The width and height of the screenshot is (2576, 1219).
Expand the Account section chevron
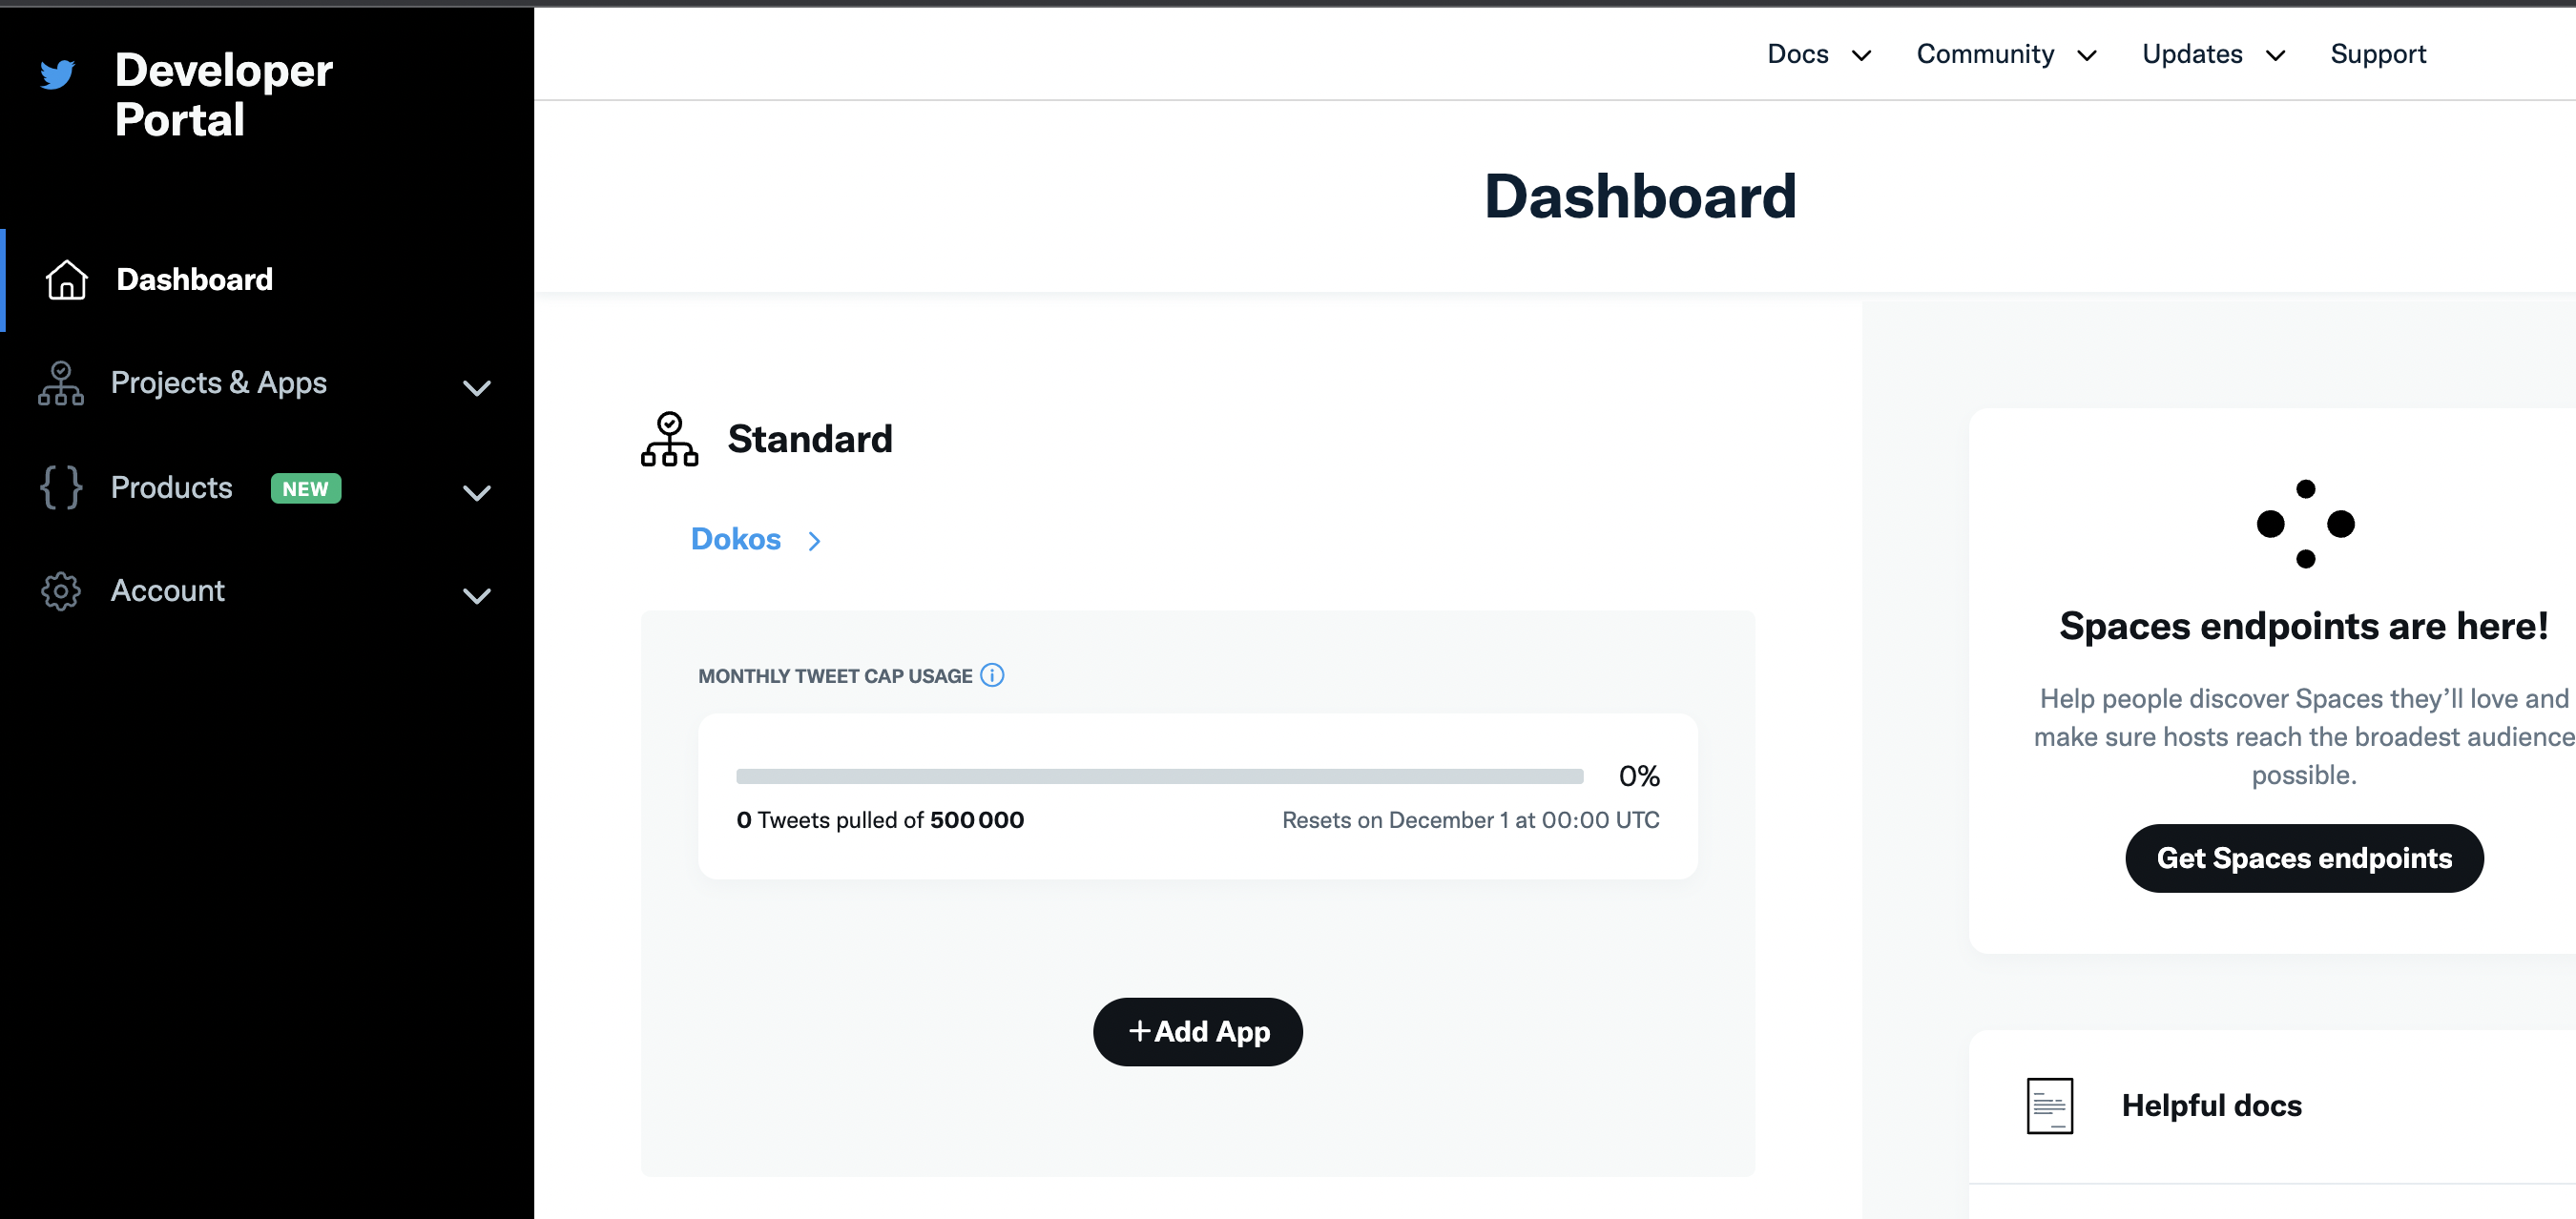(x=477, y=596)
